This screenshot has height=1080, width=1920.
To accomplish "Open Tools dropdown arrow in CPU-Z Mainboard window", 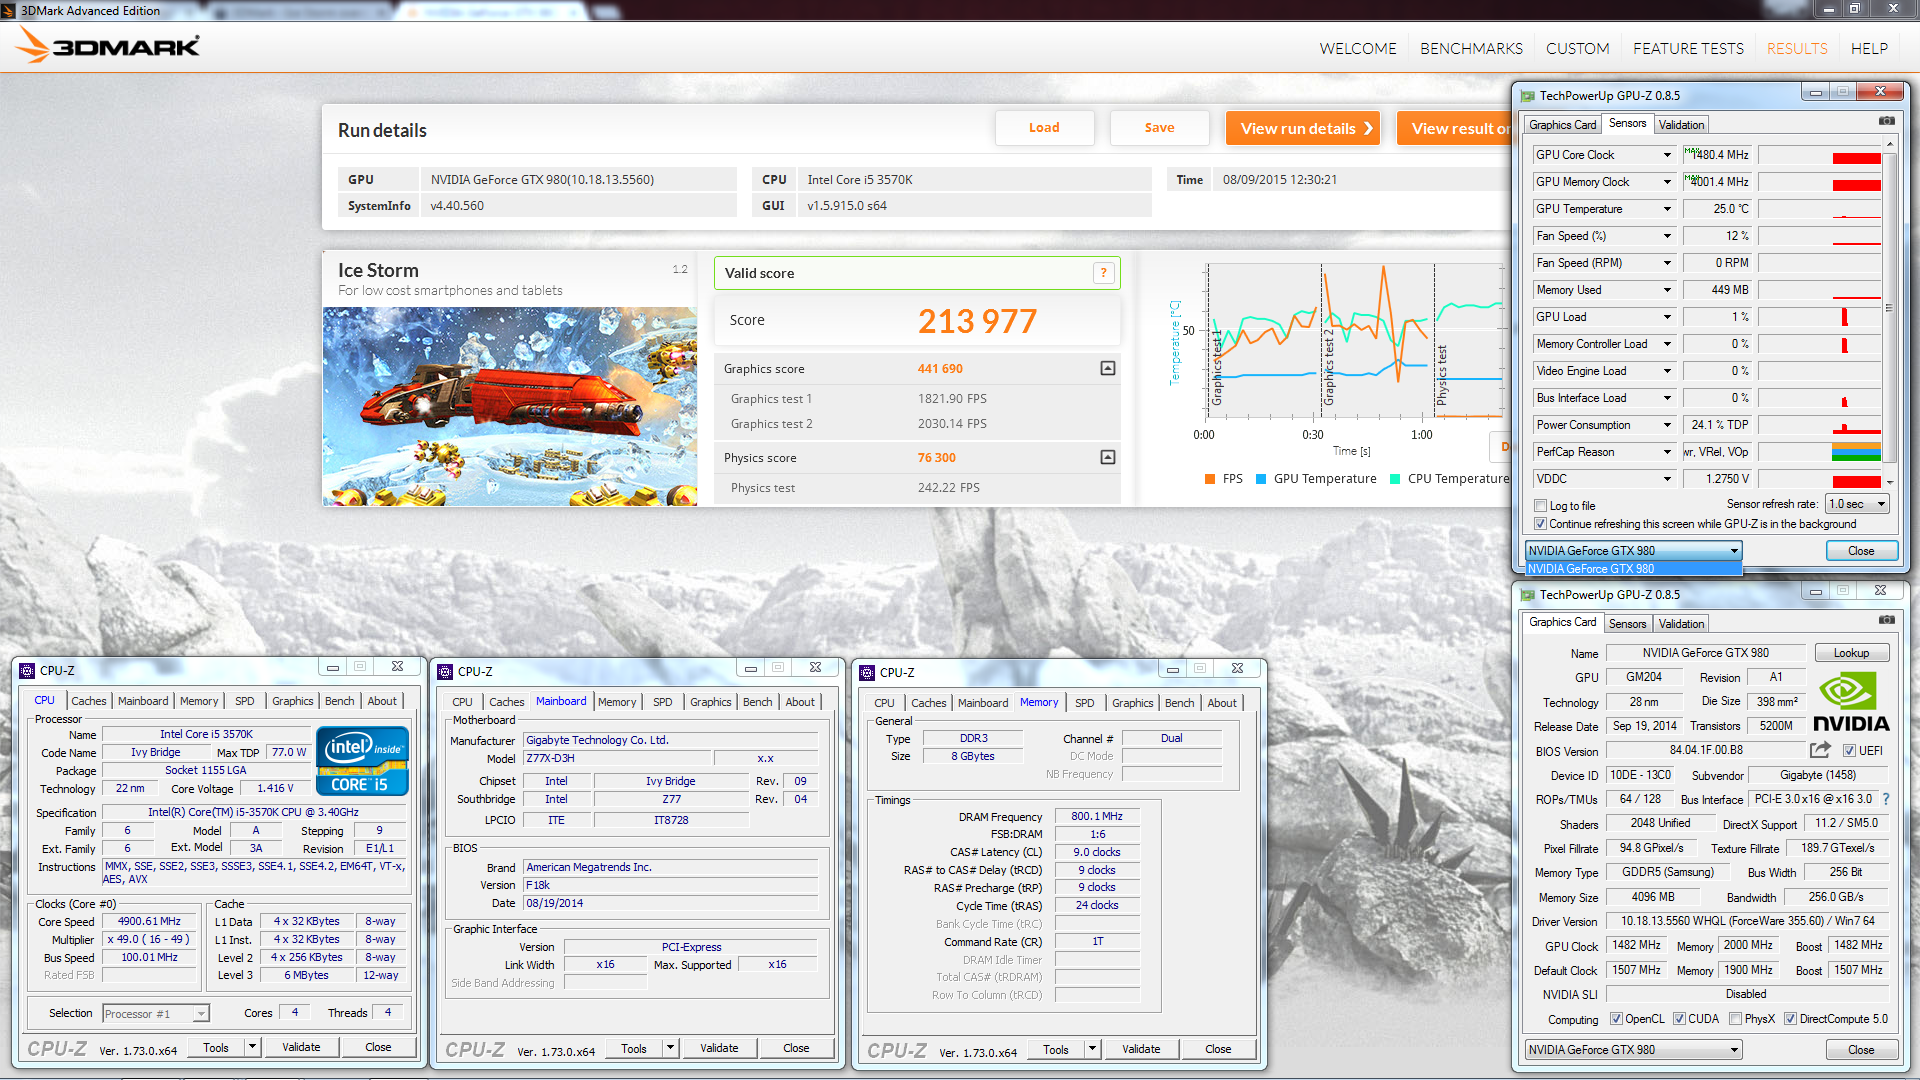I will click(670, 1048).
